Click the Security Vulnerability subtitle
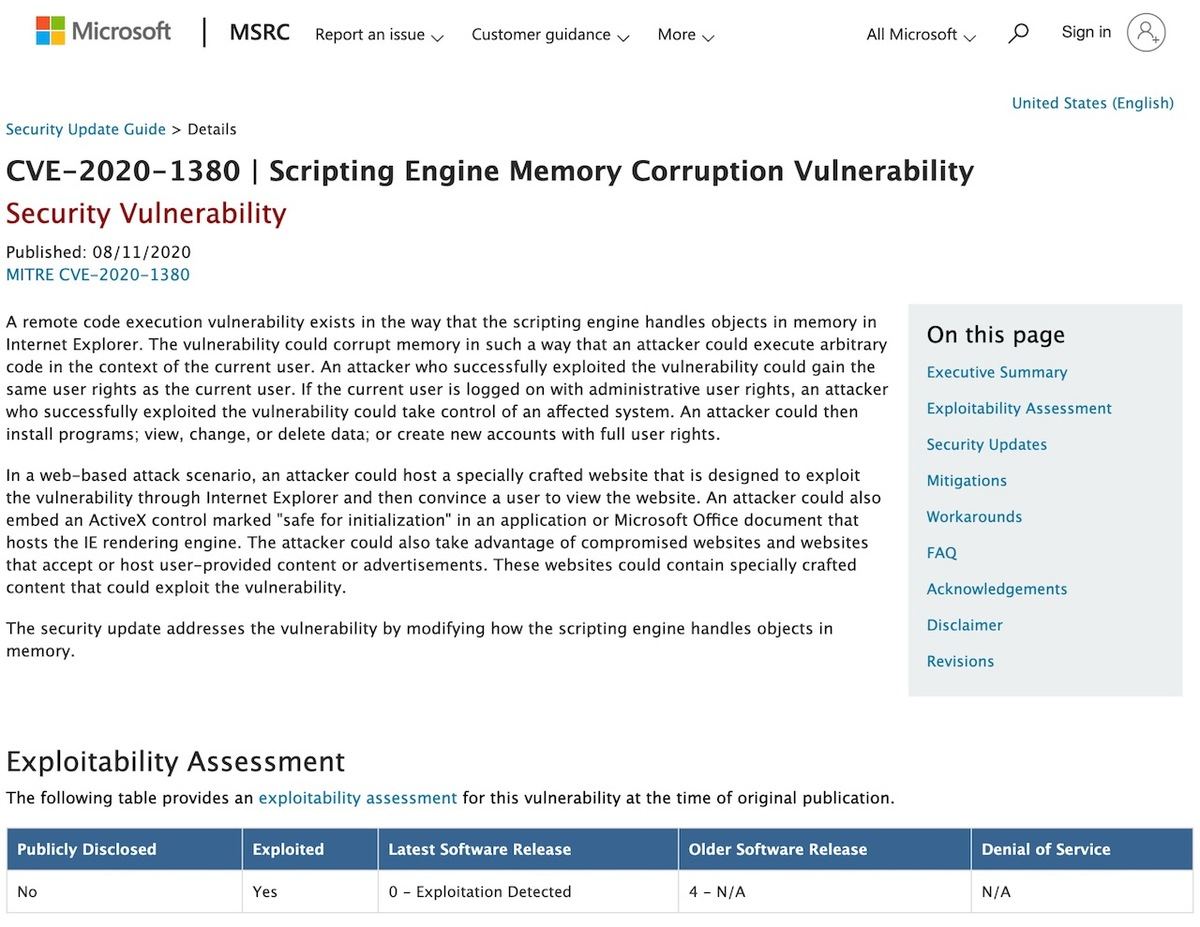1200x927 pixels. 146,213
